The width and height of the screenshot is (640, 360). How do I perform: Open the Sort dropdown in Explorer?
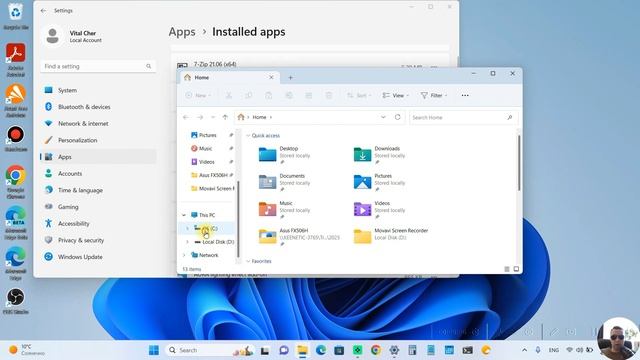coord(359,96)
